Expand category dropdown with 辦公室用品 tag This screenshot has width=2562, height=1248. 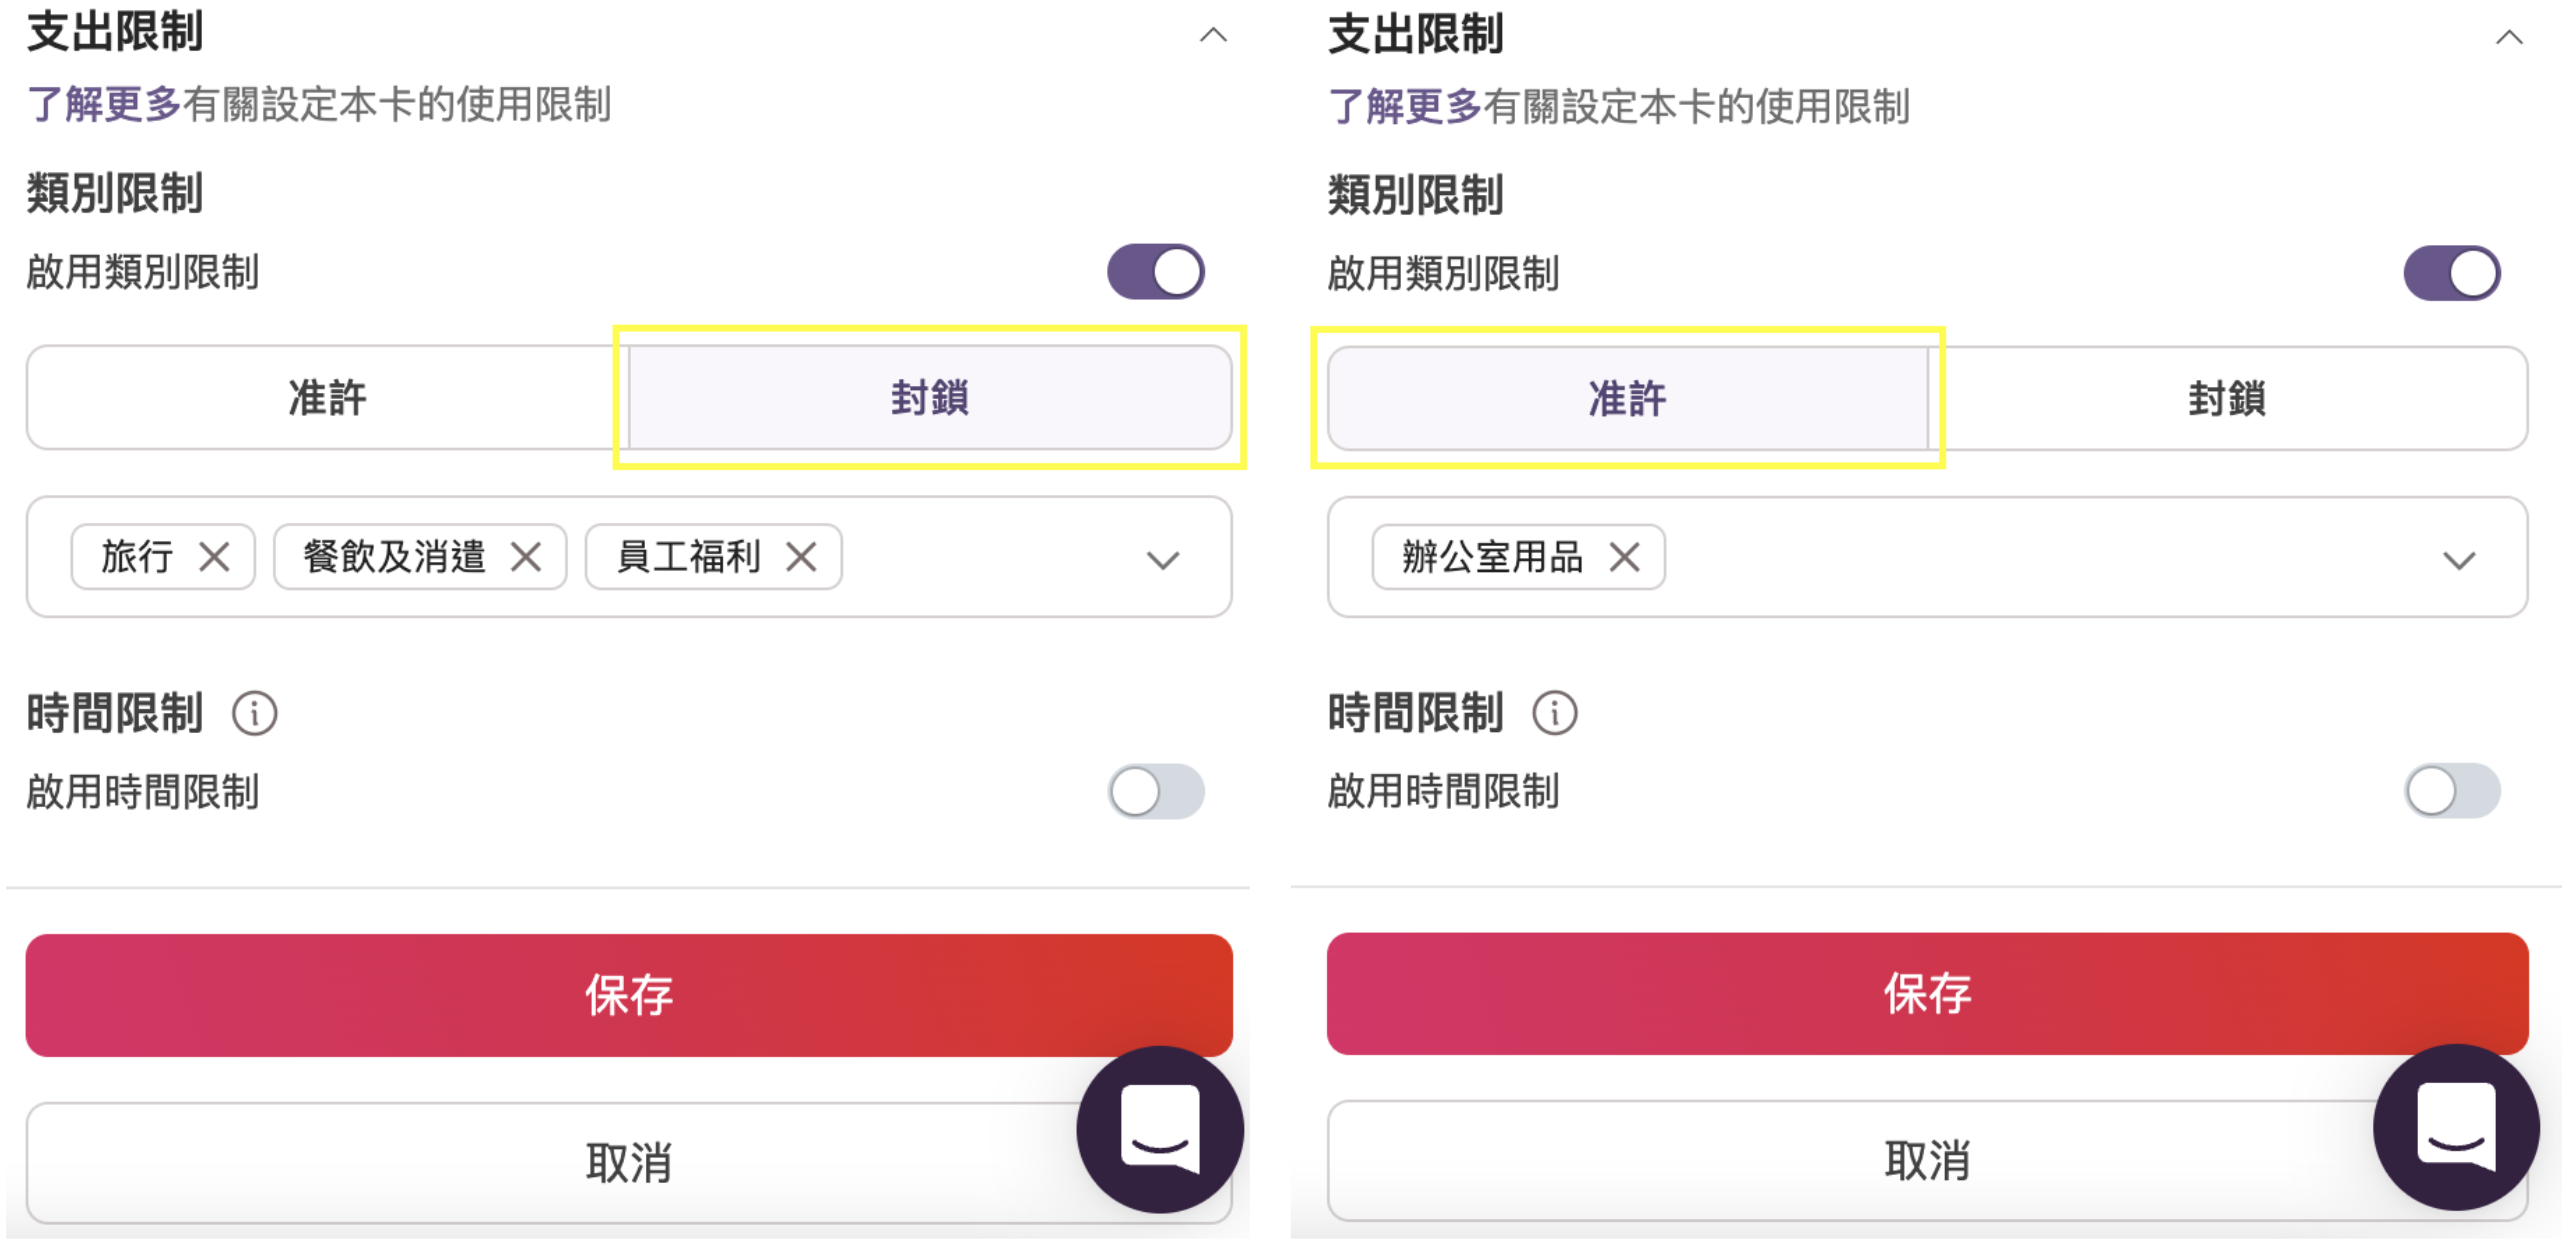click(2458, 559)
